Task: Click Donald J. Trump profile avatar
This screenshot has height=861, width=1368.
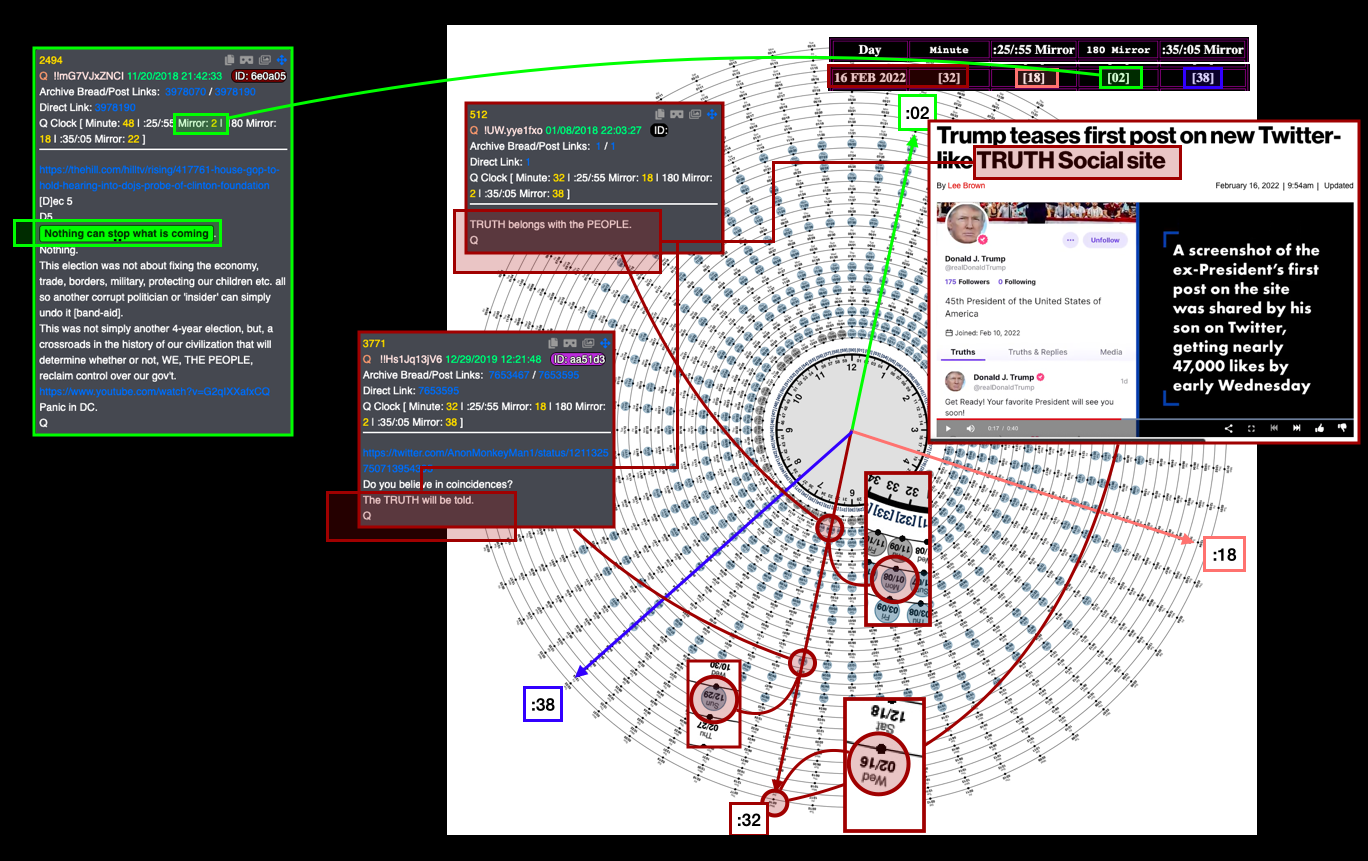Action: click(x=966, y=224)
